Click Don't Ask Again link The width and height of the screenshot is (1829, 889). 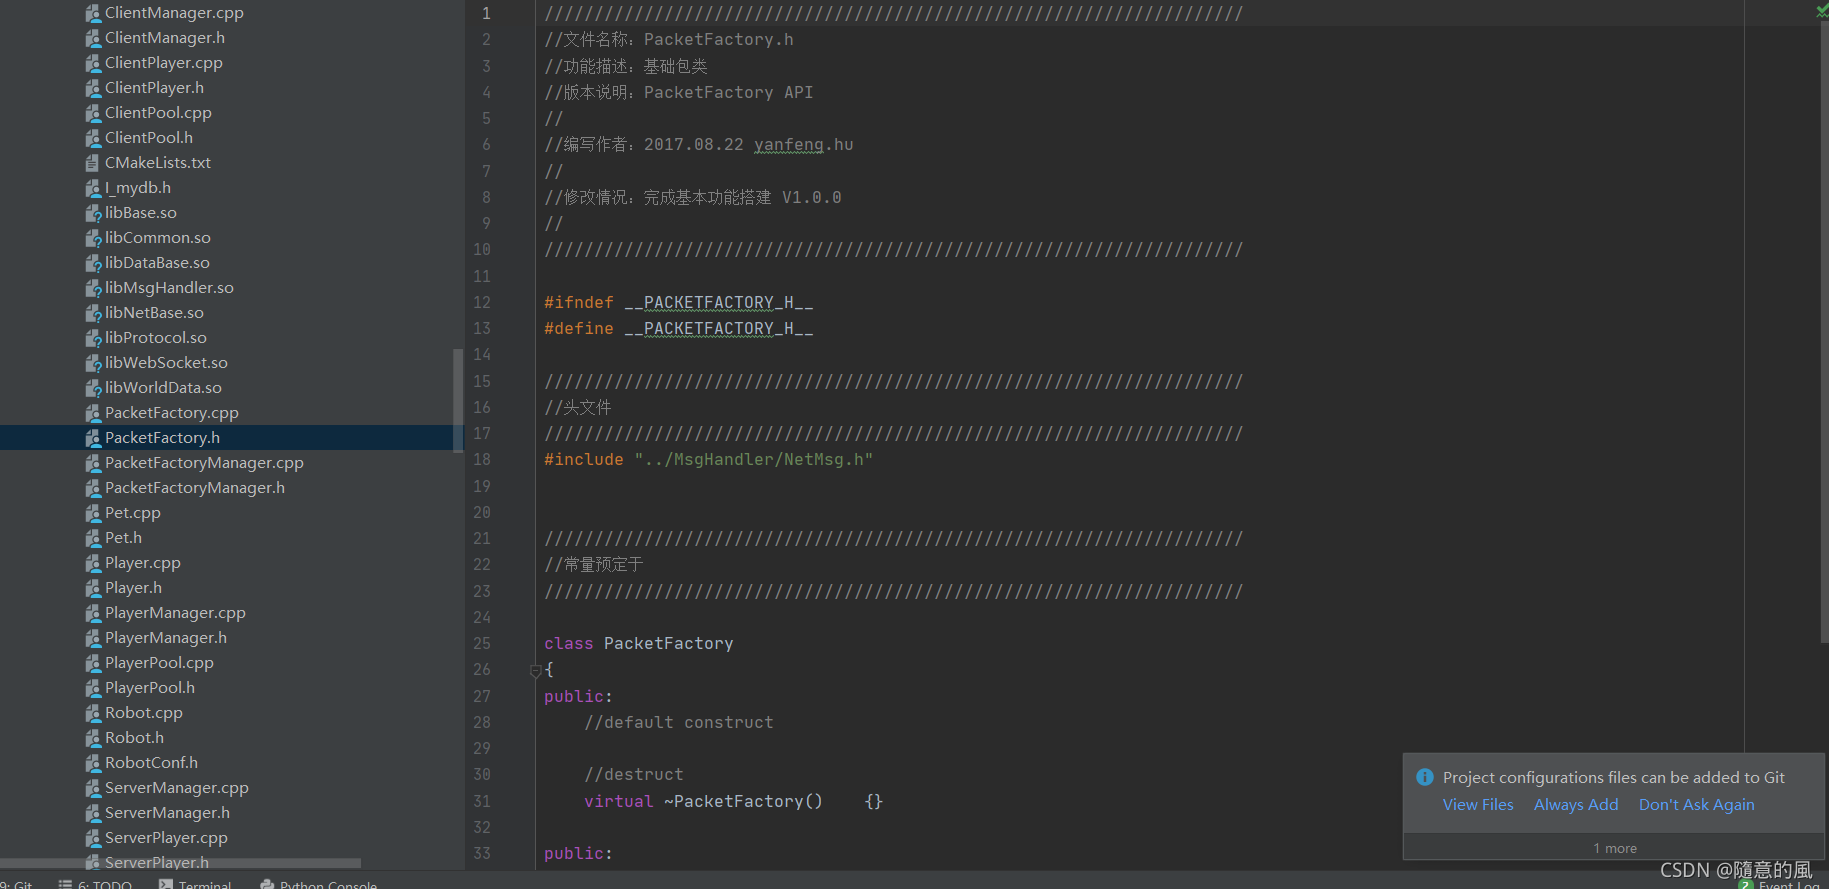click(x=1696, y=805)
